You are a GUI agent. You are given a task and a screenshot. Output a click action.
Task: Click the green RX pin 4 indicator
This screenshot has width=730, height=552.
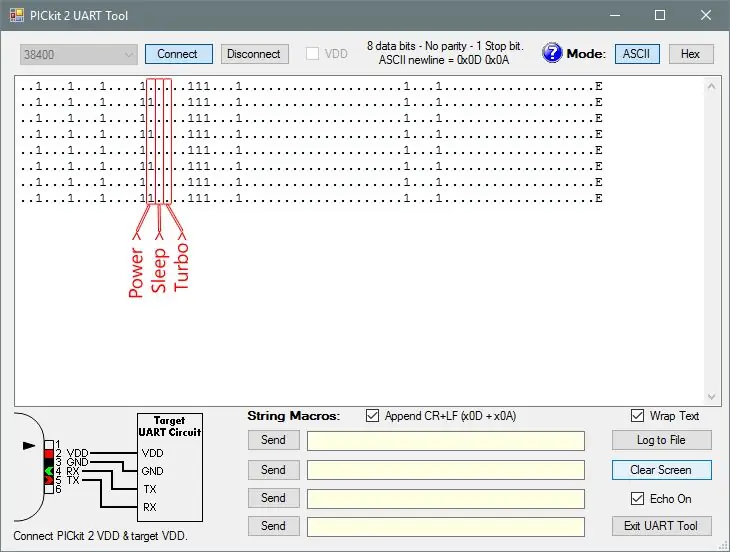click(49, 471)
